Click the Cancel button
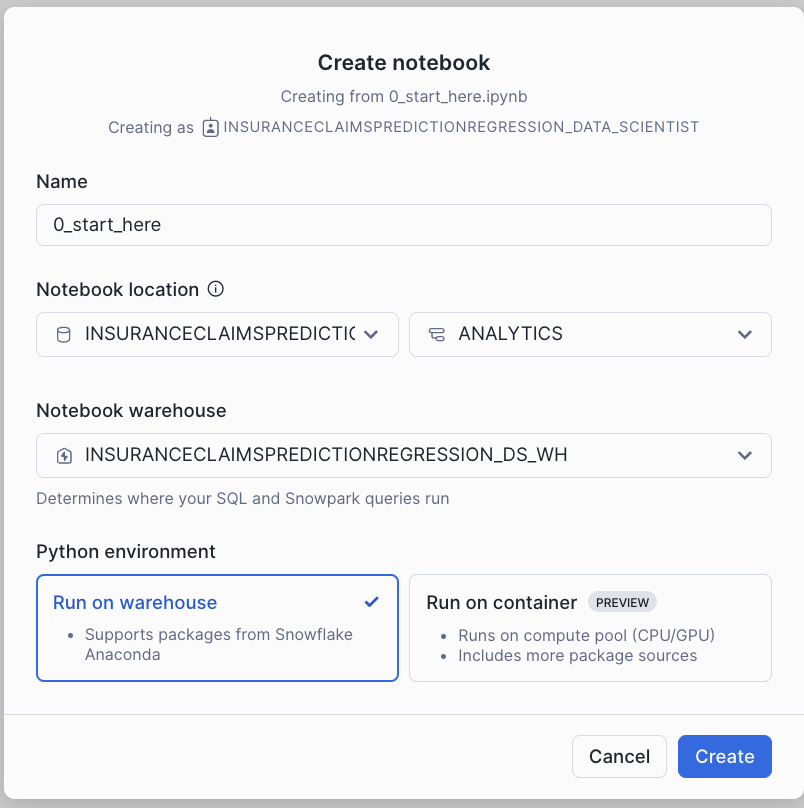The width and height of the screenshot is (804, 808). click(x=619, y=756)
